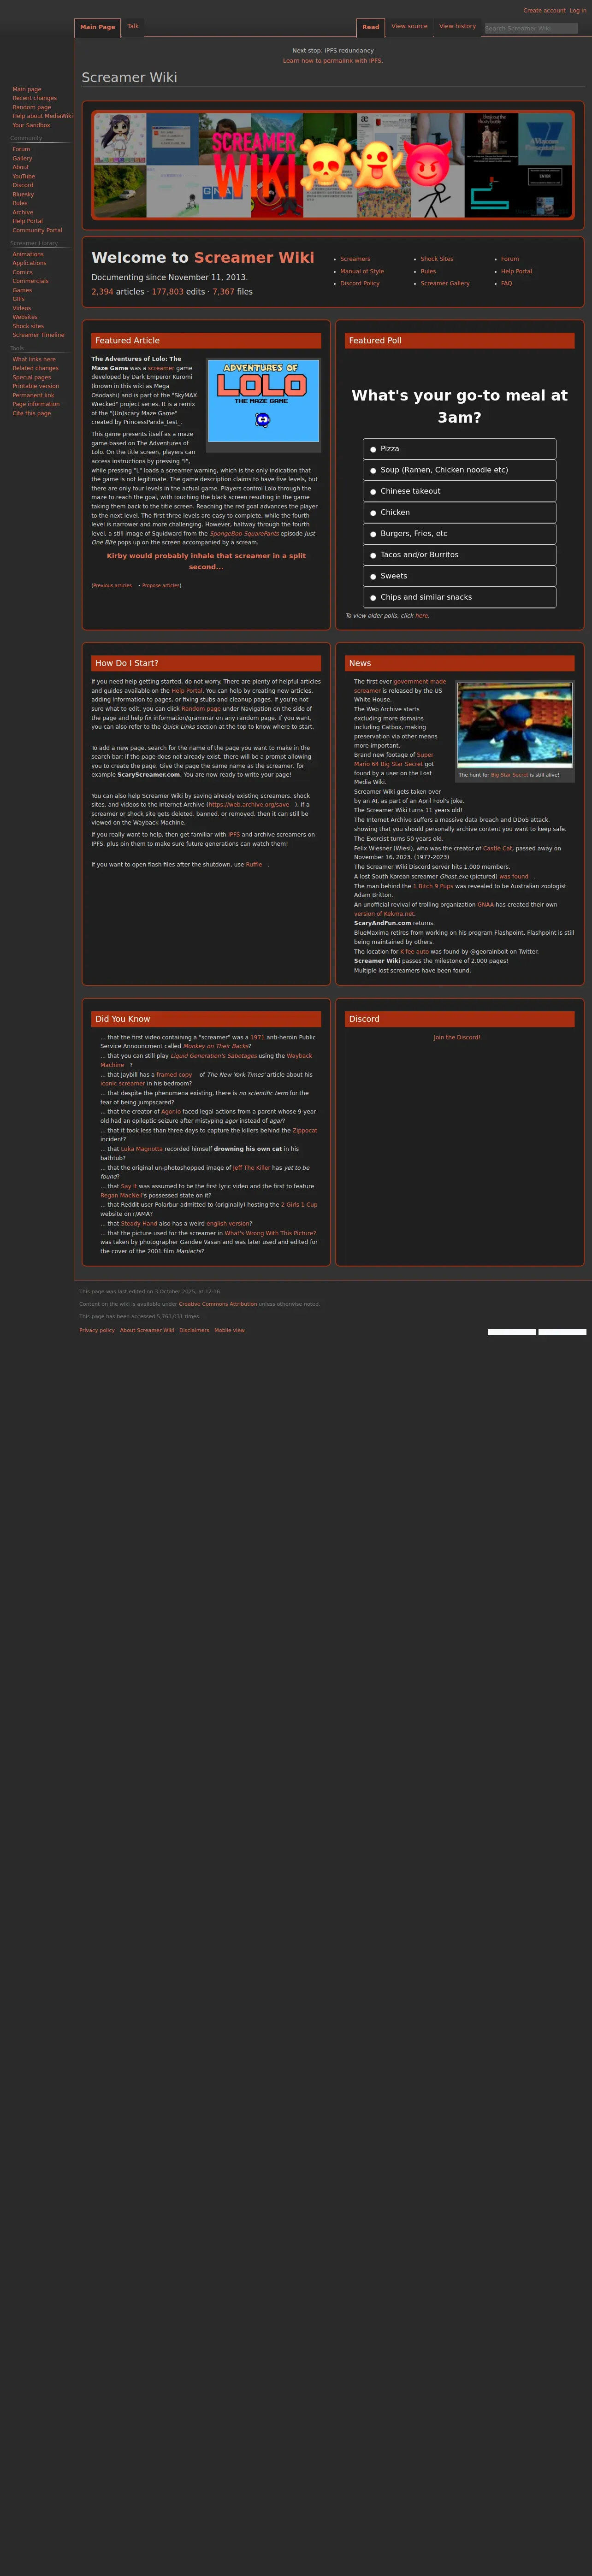Open the Archive sidebar link
This screenshot has height=2576, width=592.
point(22,212)
